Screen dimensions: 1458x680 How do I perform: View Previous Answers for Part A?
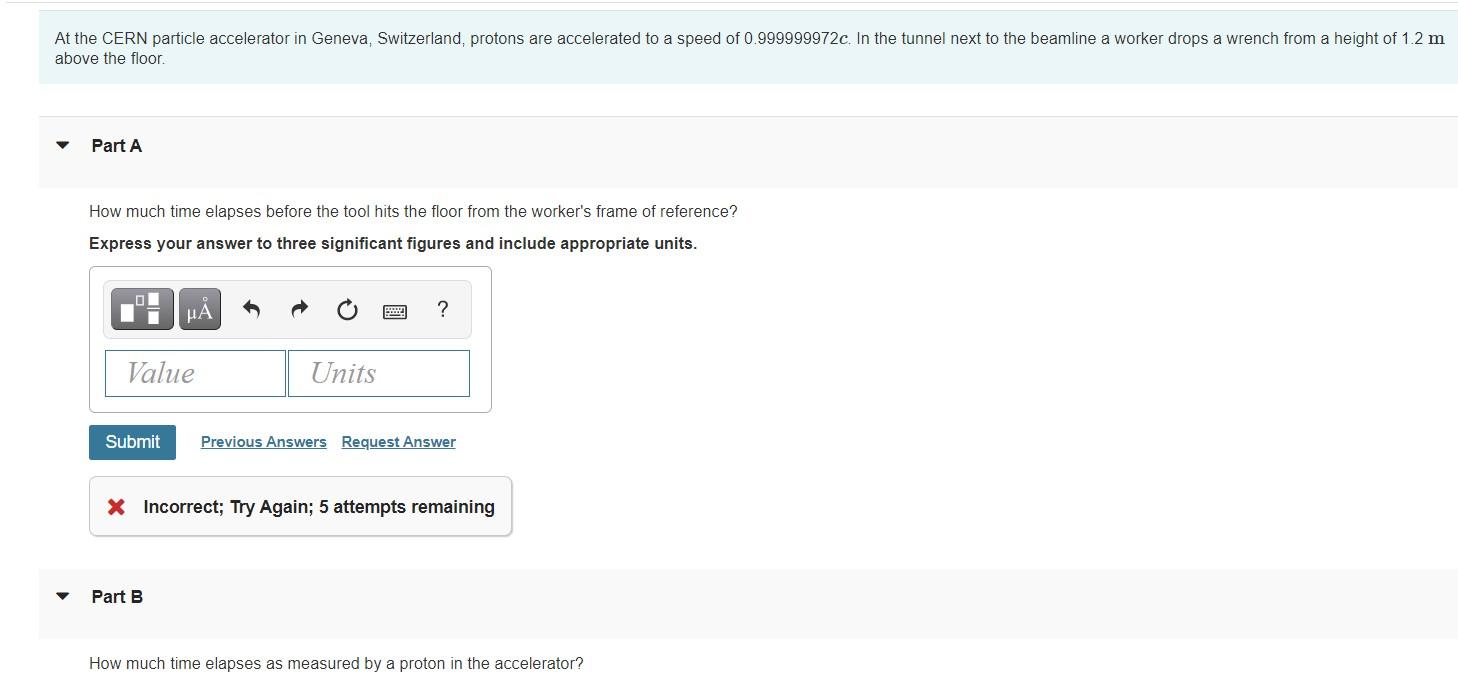point(262,441)
